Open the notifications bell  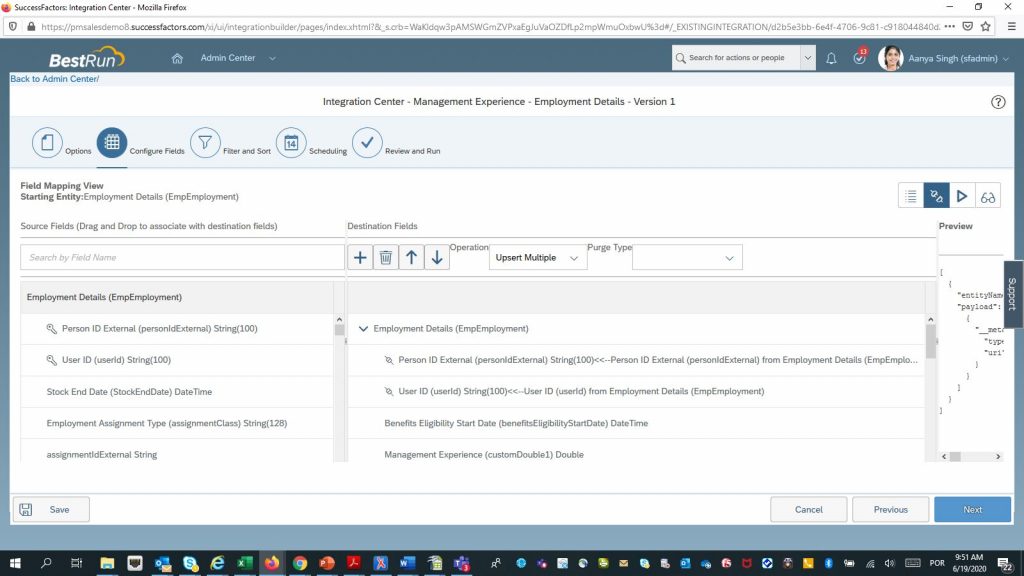tap(831, 58)
